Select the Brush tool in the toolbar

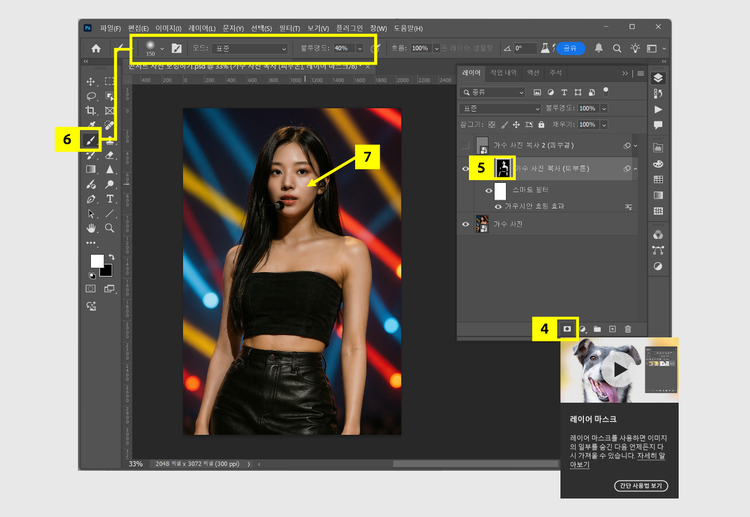point(91,139)
